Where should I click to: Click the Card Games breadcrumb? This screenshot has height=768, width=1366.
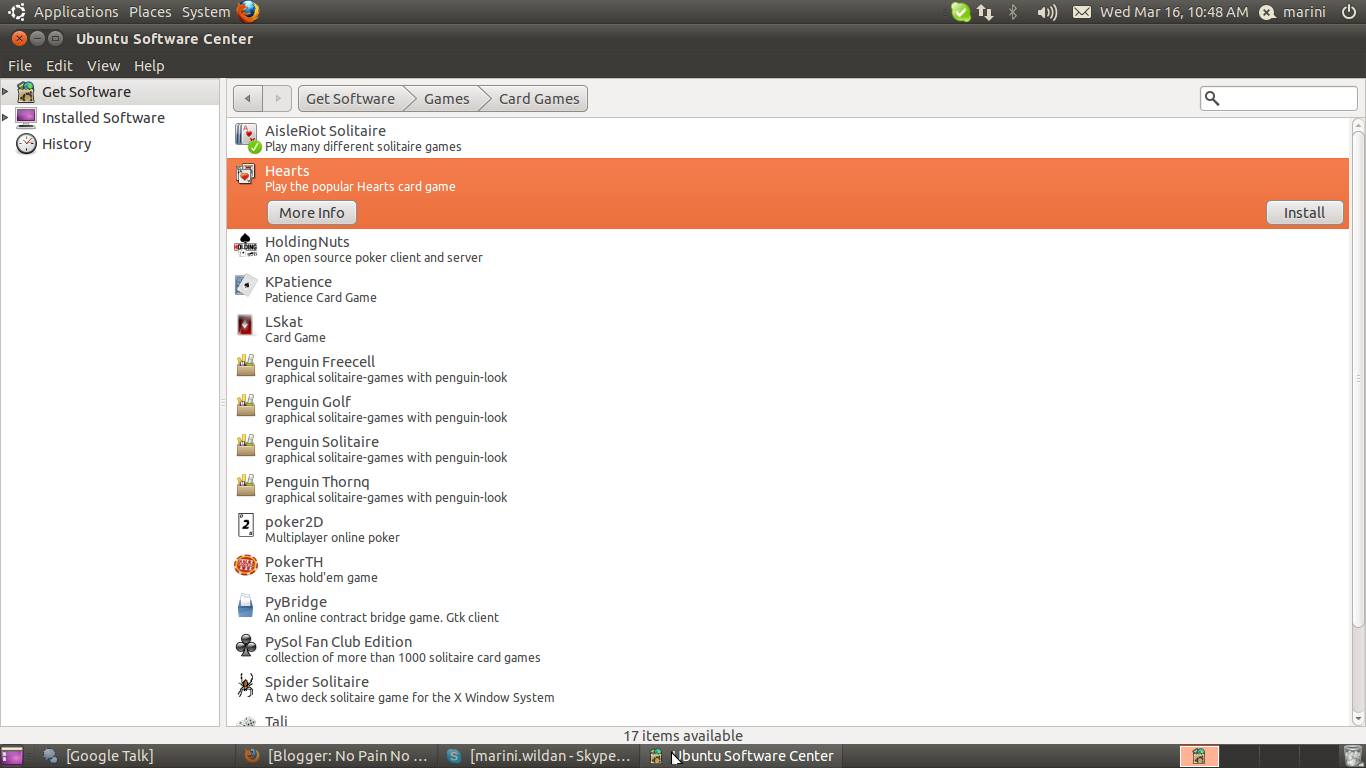click(x=538, y=98)
